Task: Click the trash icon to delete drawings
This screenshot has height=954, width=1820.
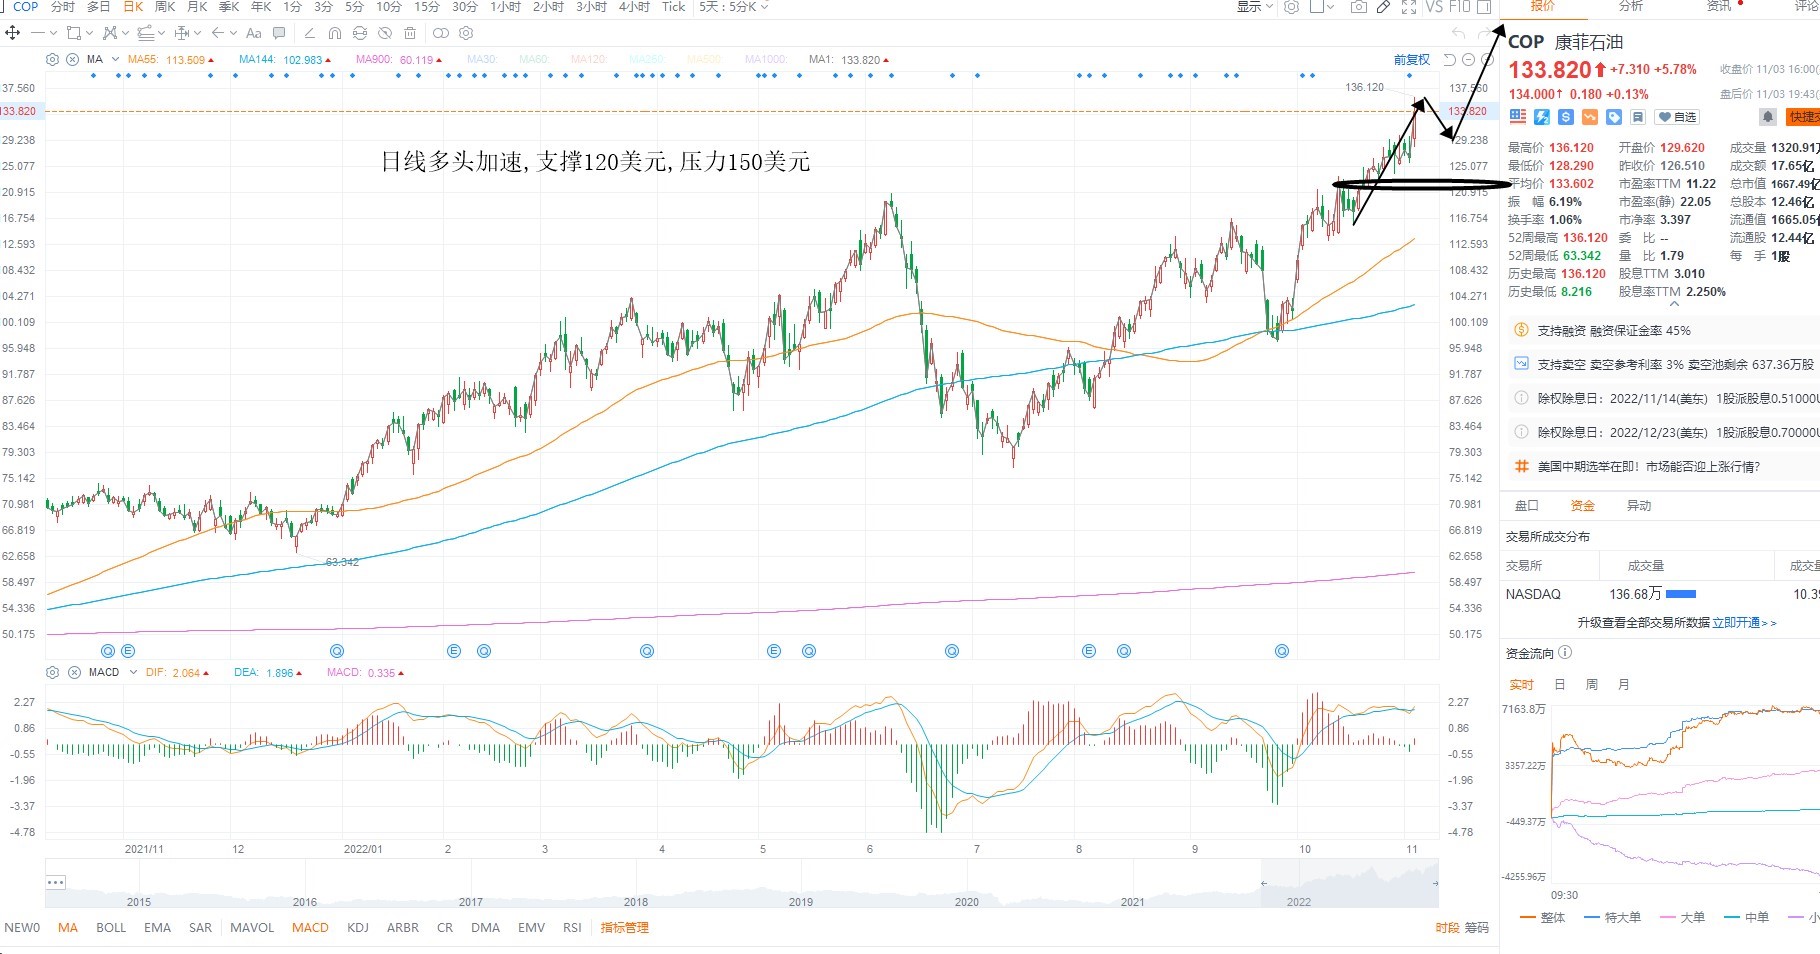Action: coord(410,33)
